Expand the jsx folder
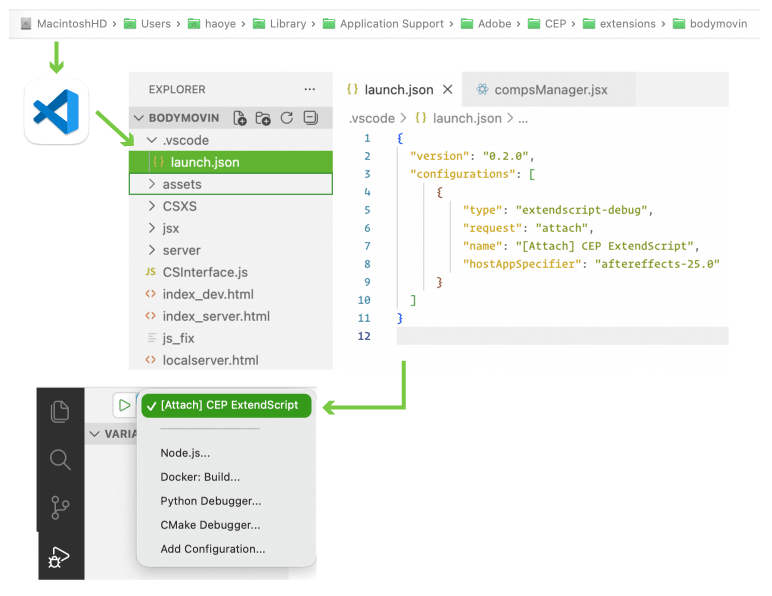This screenshot has height=596, width=772. [x=152, y=228]
